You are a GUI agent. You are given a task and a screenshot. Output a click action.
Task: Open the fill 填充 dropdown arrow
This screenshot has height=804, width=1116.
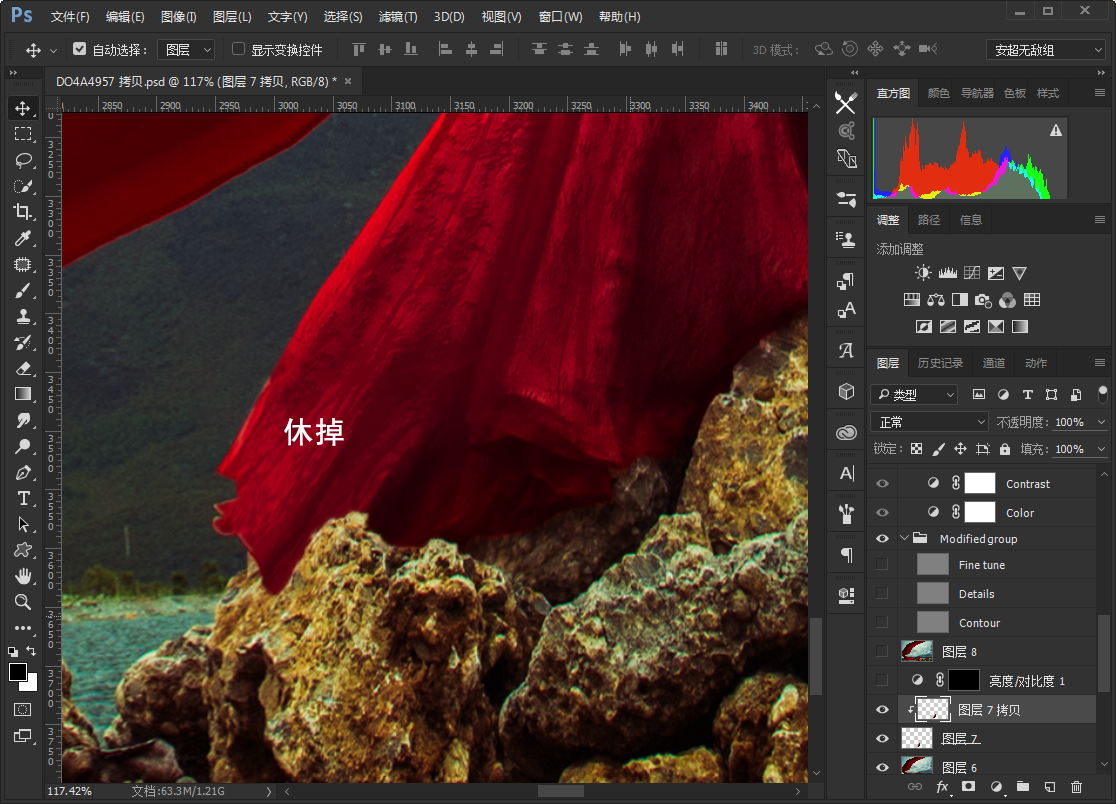click(1101, 449)
